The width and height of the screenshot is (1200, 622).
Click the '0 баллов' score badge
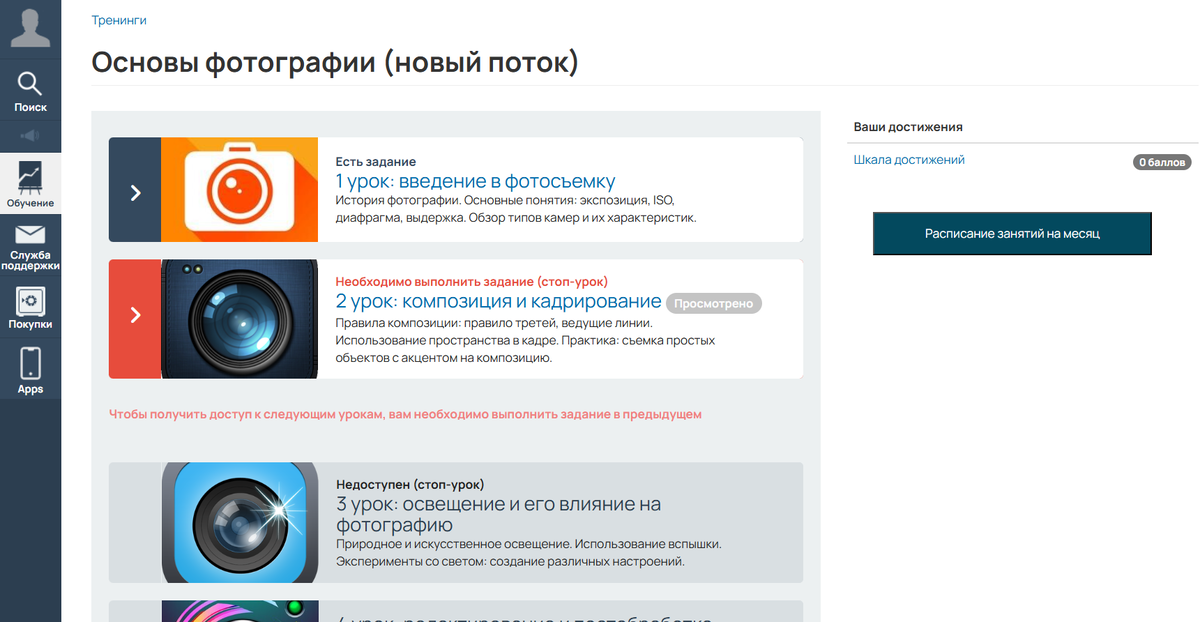[1162, 161]
